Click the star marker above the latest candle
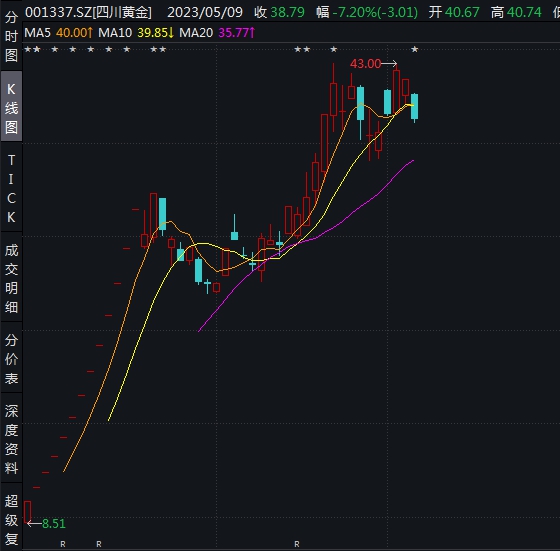The image size is (560, 551). [414, 49]
